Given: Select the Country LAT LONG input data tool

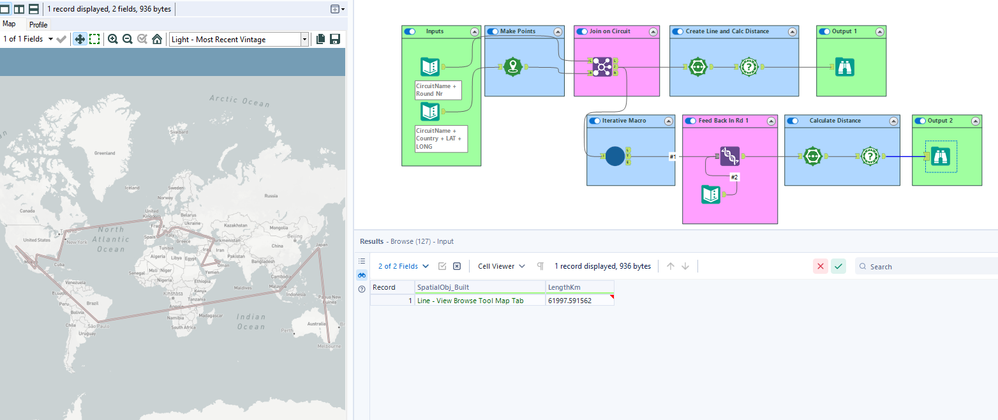Looking at the screenshot, I should click(430, 111).
